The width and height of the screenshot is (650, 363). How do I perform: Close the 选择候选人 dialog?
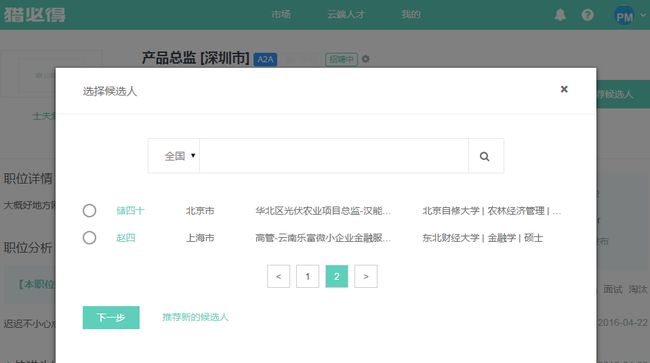pyautogui.click(x=564, y=89)
